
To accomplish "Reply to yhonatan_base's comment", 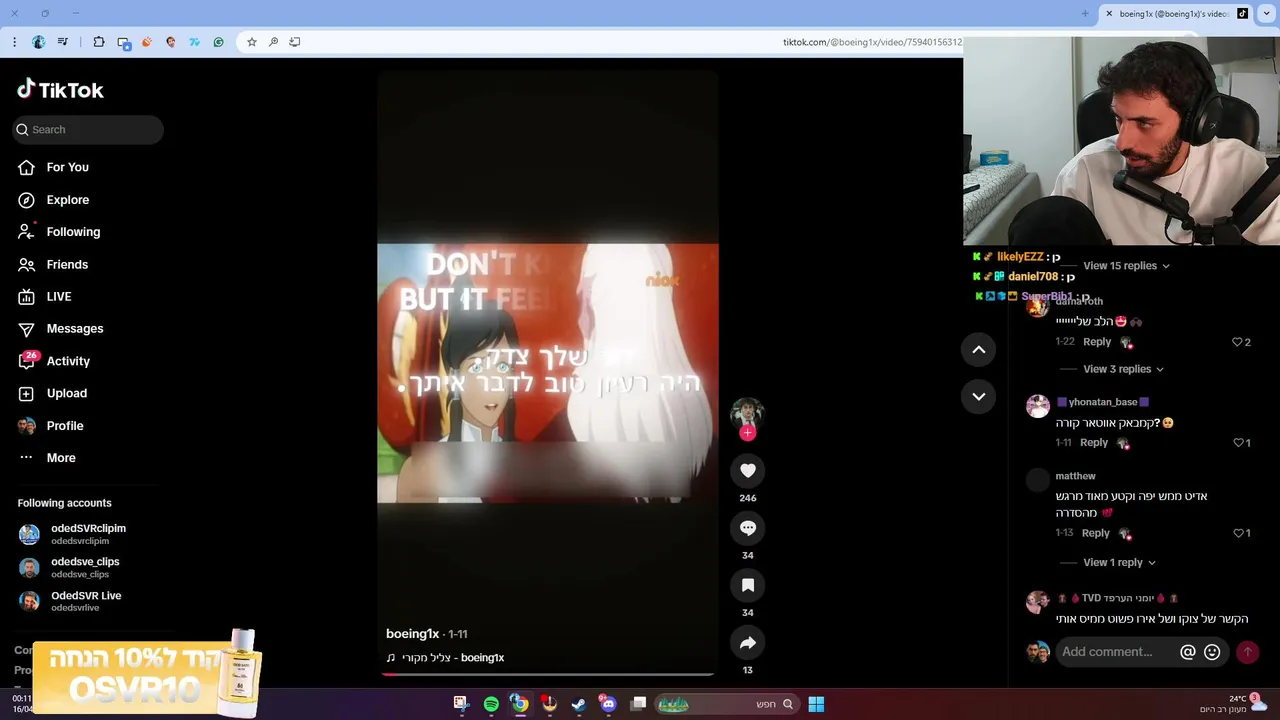I will (x=1094, y=442).
